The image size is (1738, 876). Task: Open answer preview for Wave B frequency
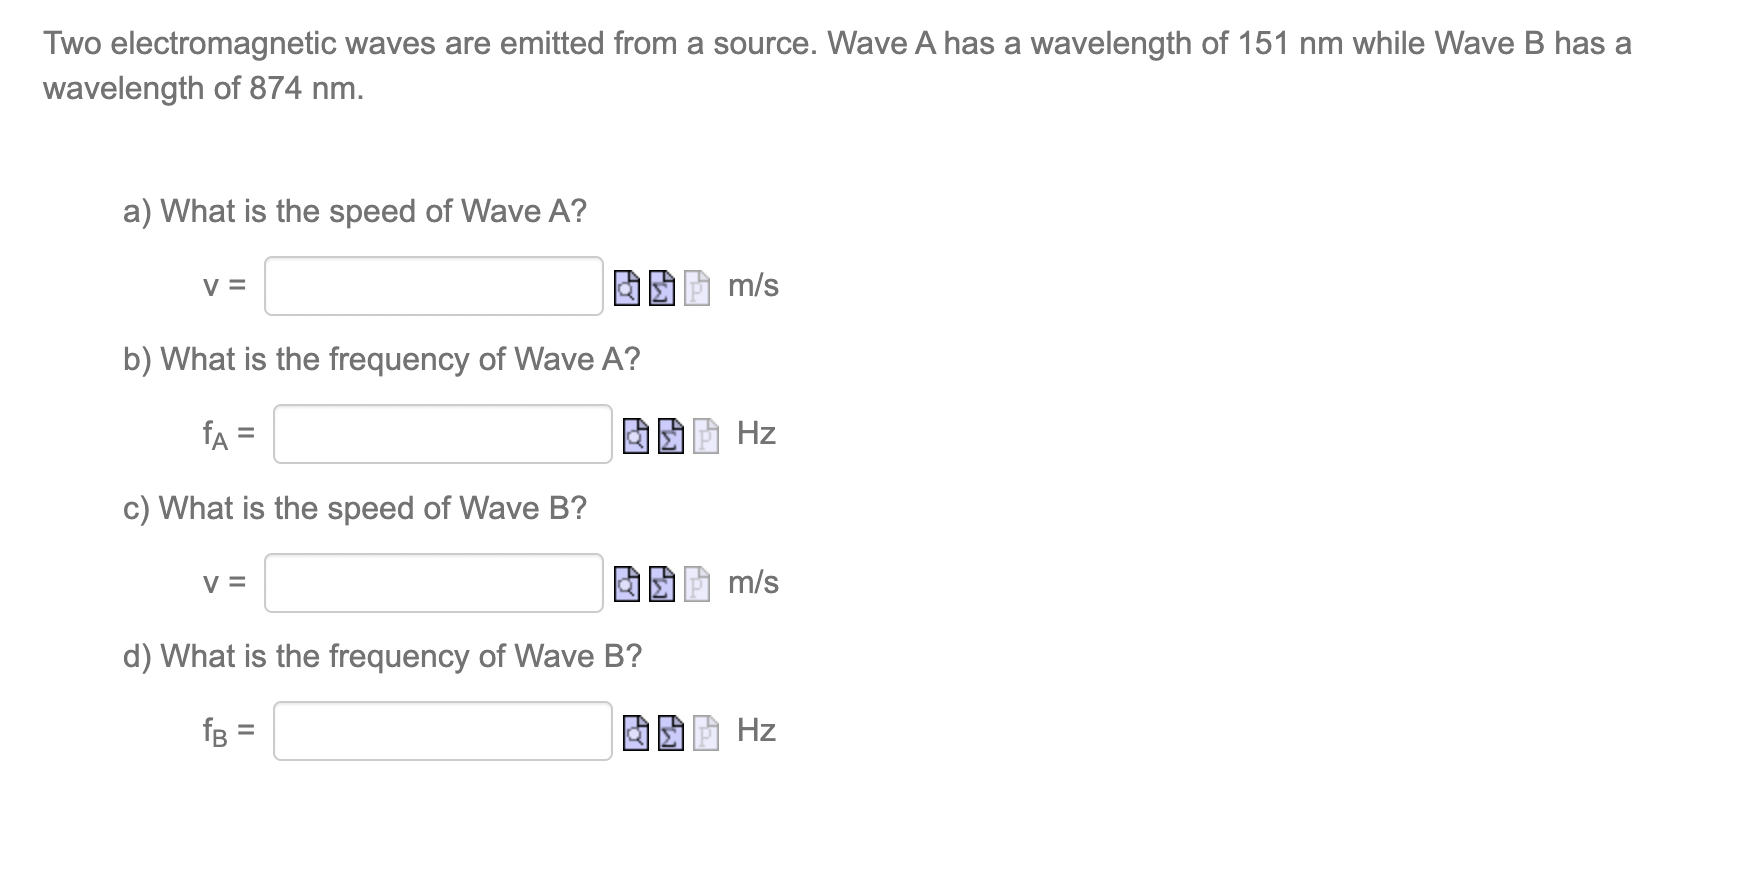(635, 732)
